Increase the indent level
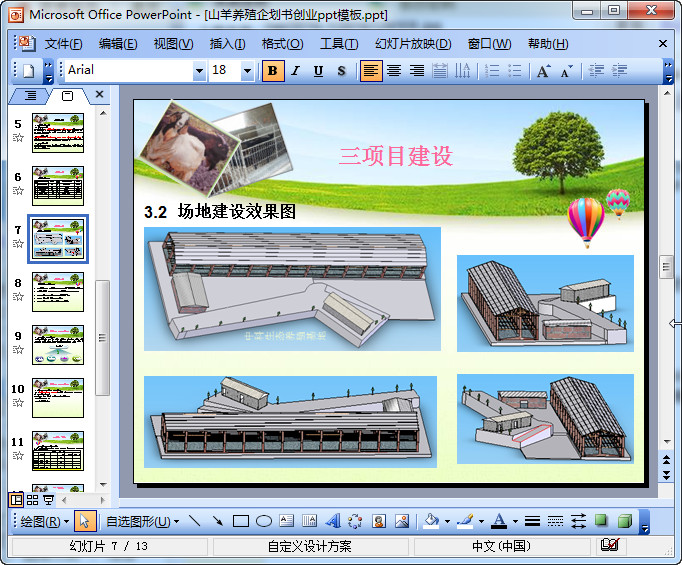This screenshot has width=682, height=565. tap(619, 70)
